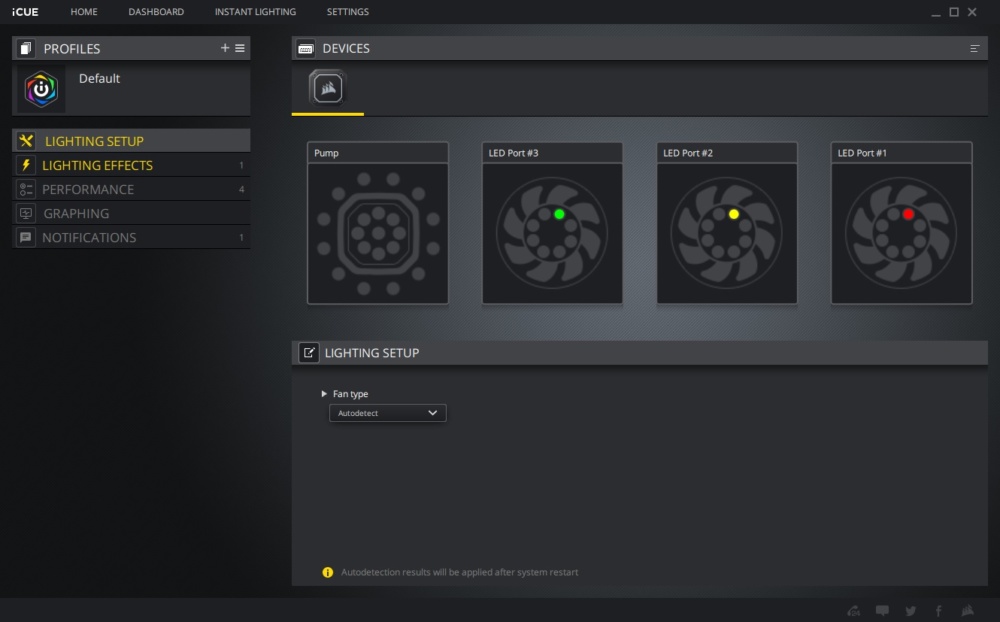Open LIGHTING SETUP section
The width and height of the screenshot is (1000, 622).
point(131,141)
